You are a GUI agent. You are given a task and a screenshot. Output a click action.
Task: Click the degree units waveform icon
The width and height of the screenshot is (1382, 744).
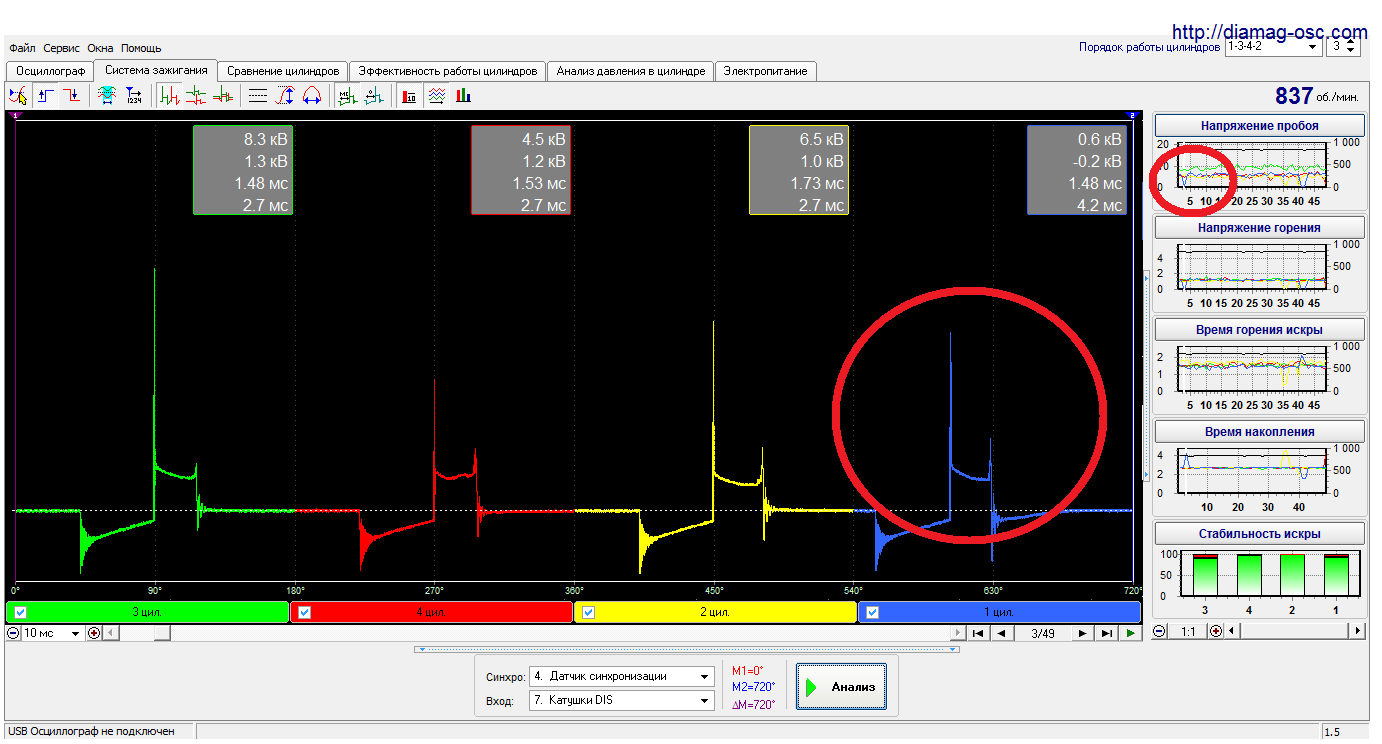[374, 96]
